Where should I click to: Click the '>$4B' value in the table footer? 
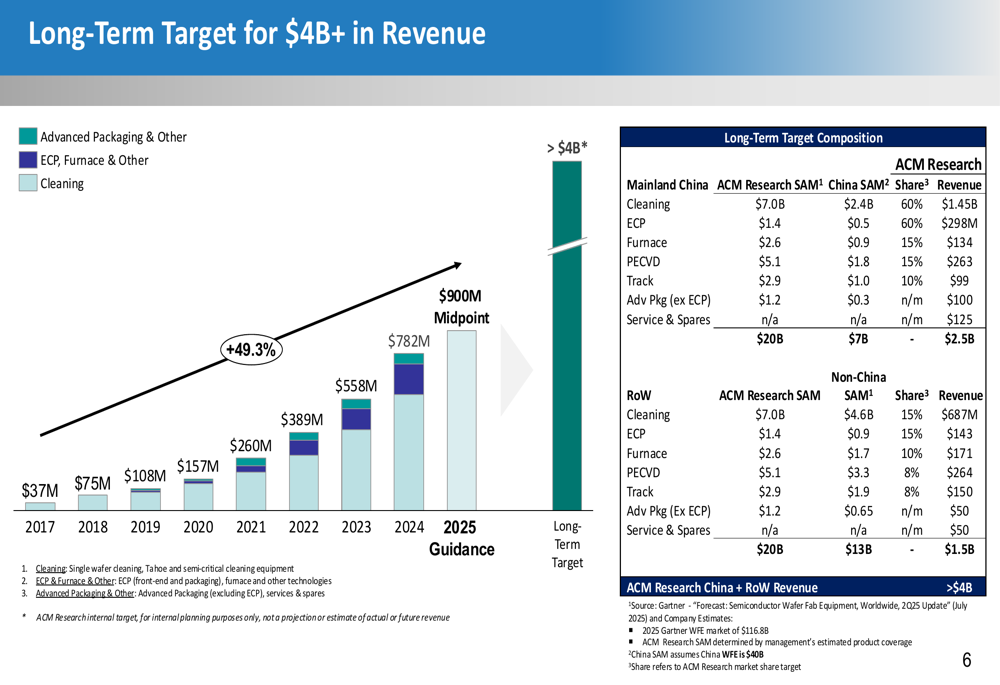click(x=959, y=587)
